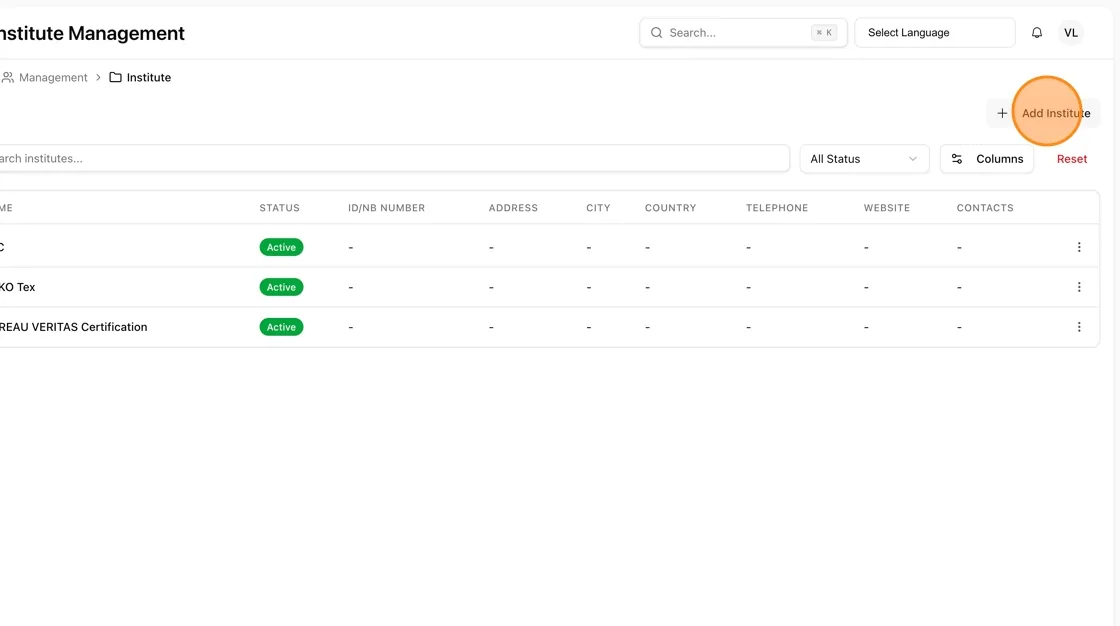
Task: Open the notifications bell
Action: 1036,33
